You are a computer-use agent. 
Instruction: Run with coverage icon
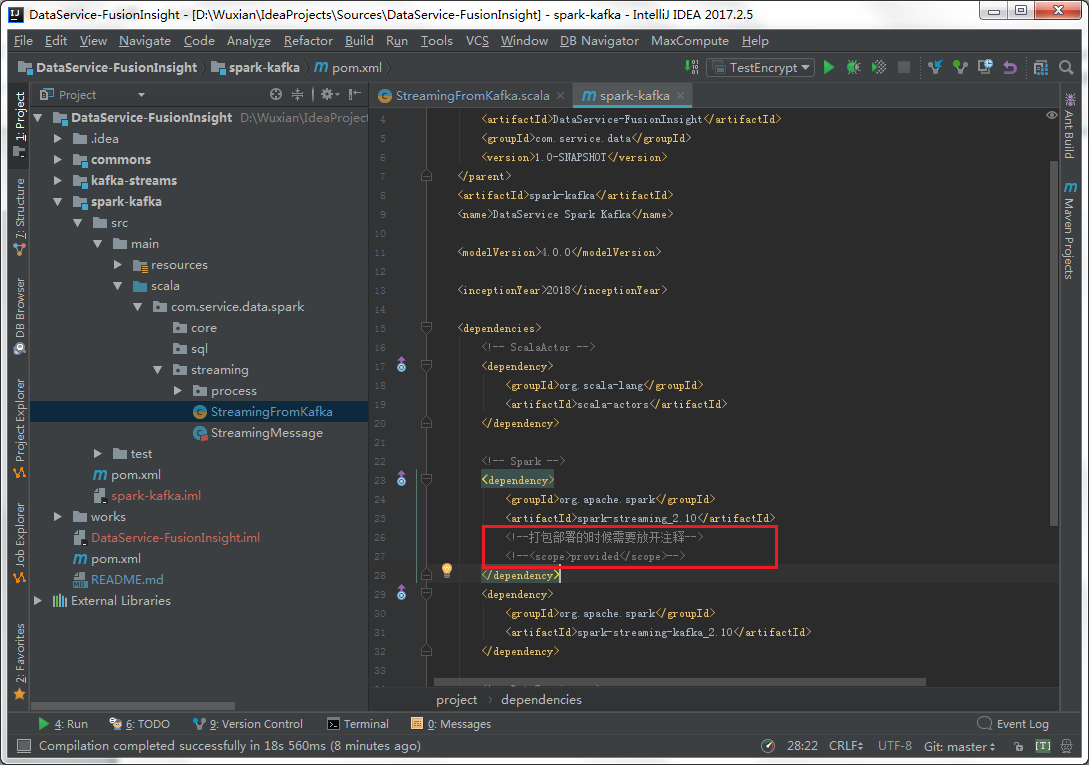879,67
